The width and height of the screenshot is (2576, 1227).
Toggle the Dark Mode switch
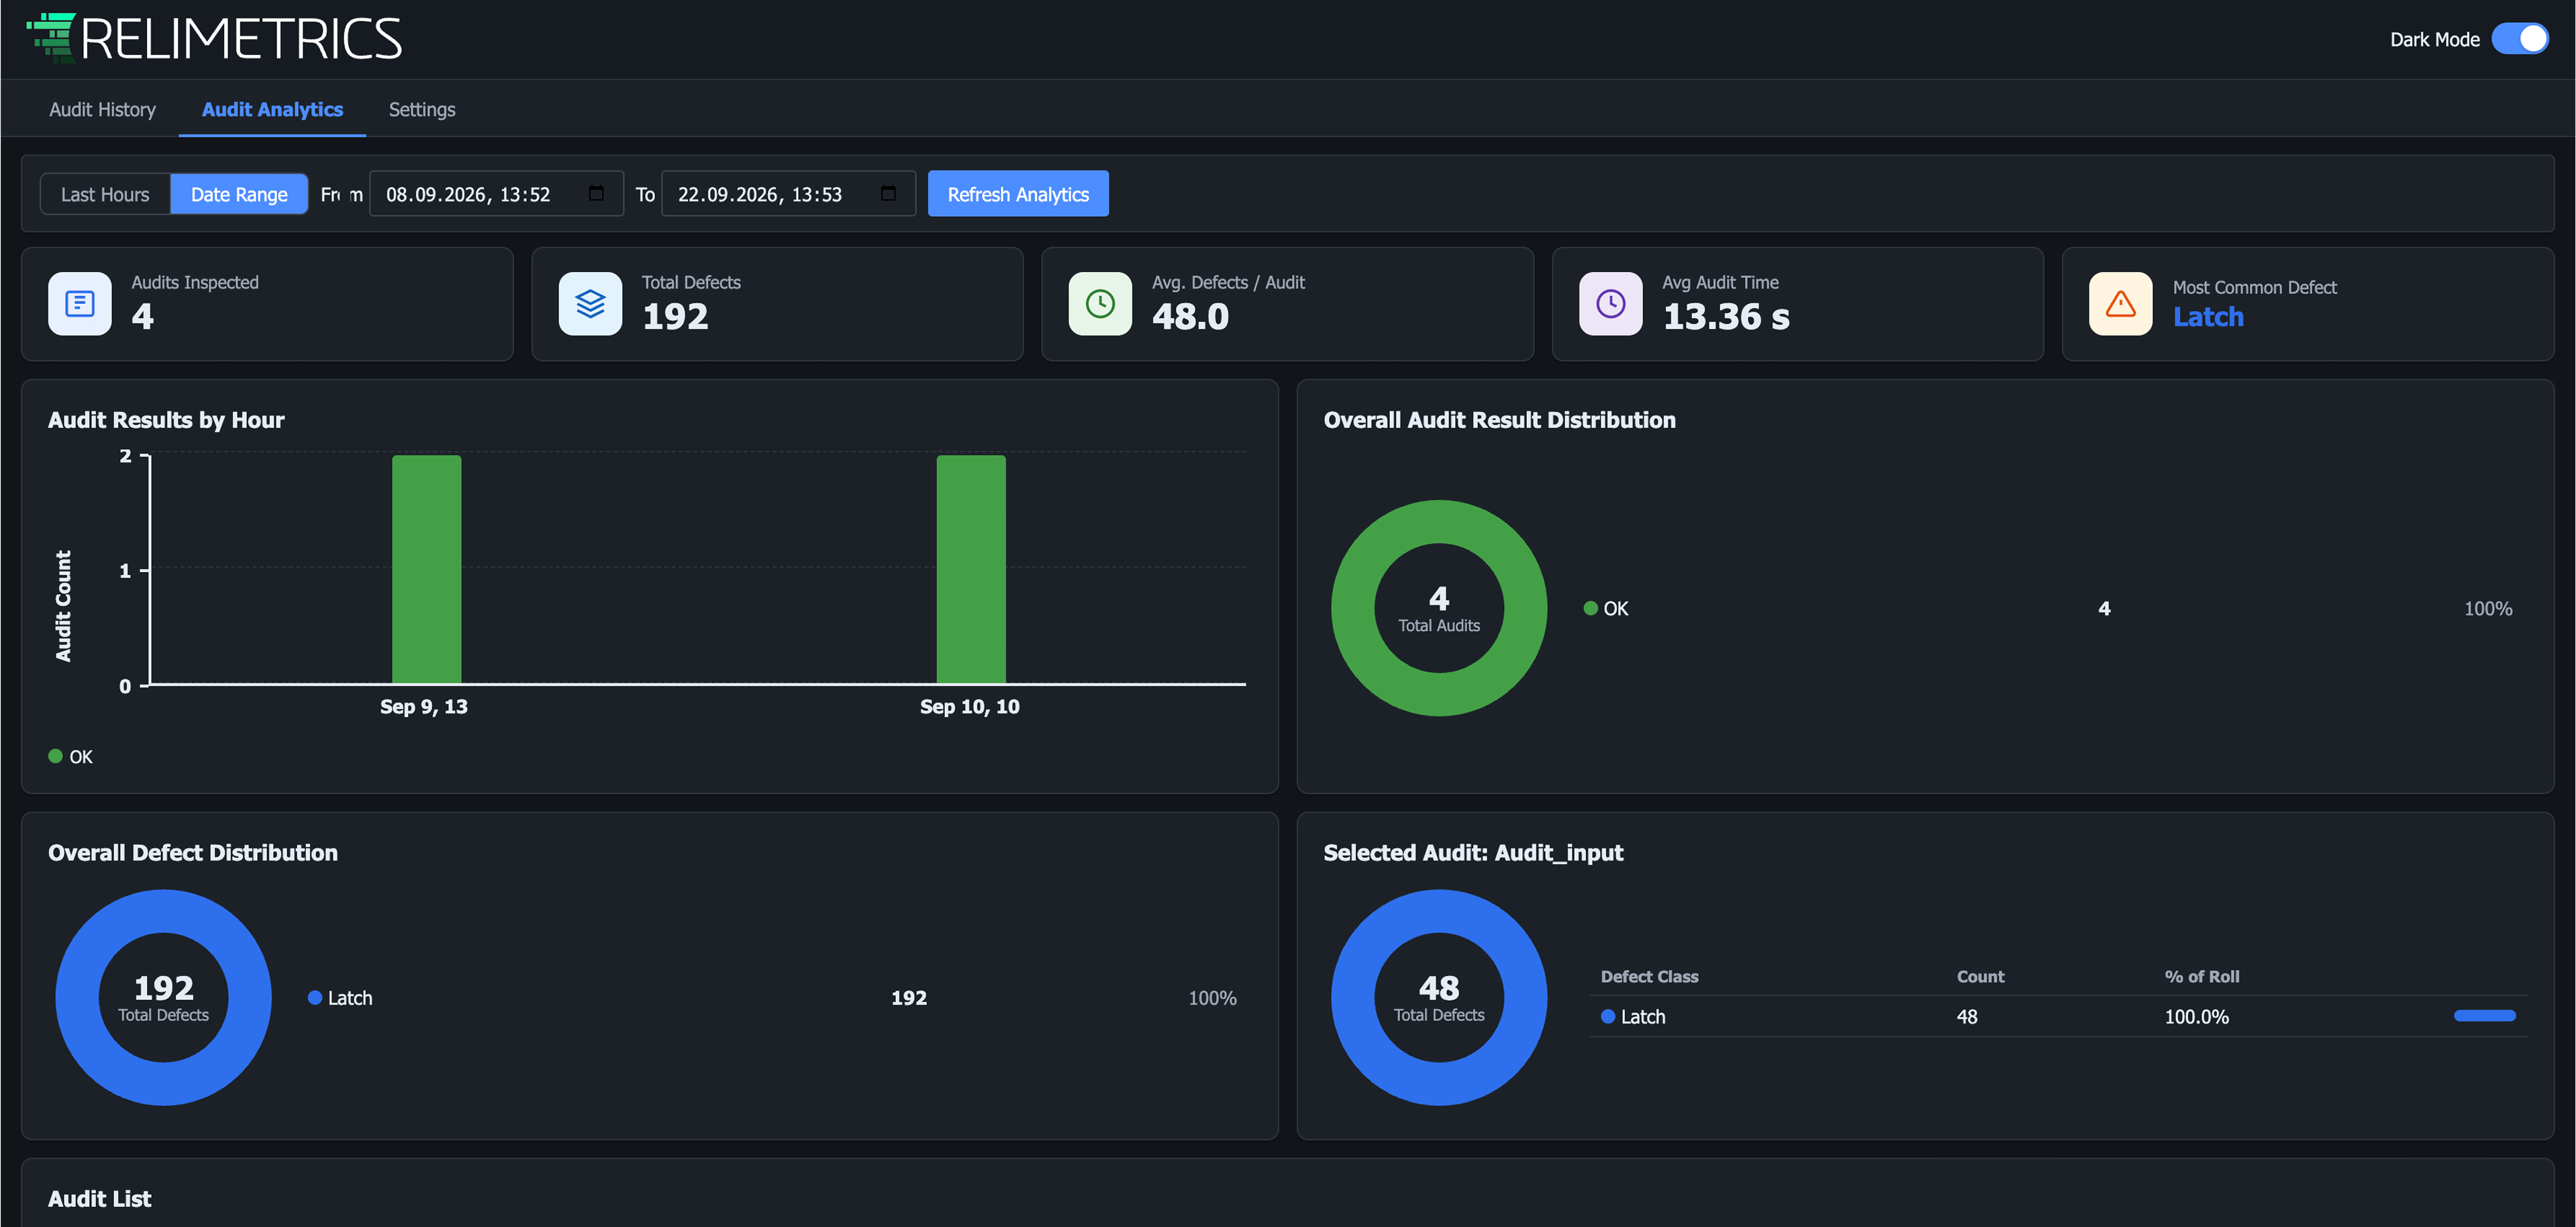point(2520,39)
